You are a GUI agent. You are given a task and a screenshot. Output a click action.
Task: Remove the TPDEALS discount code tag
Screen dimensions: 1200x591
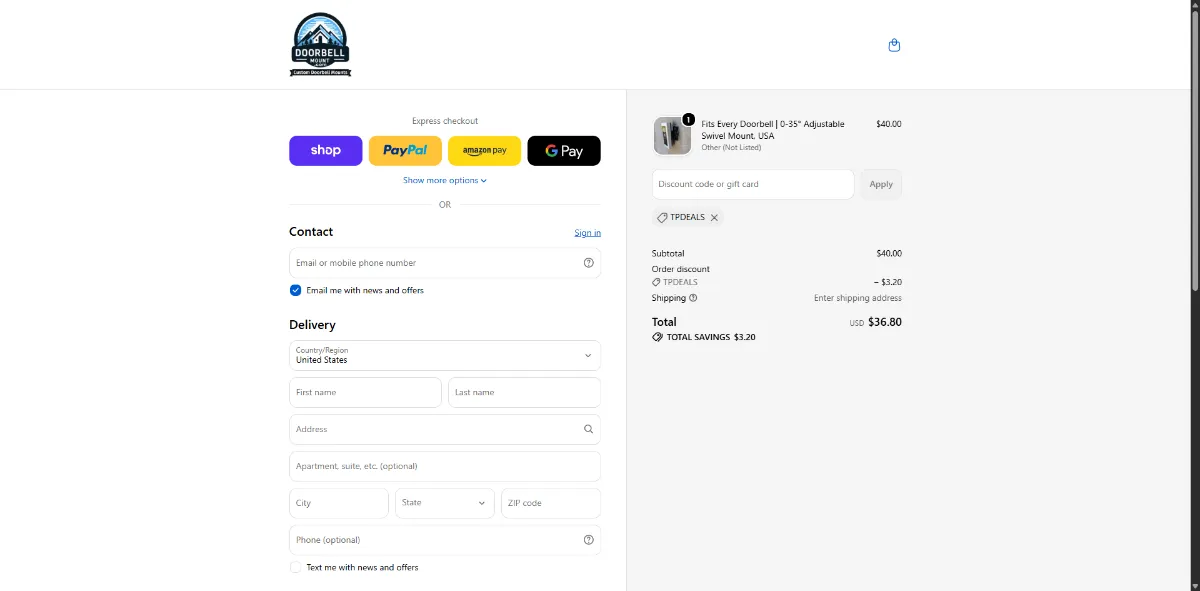714,217
